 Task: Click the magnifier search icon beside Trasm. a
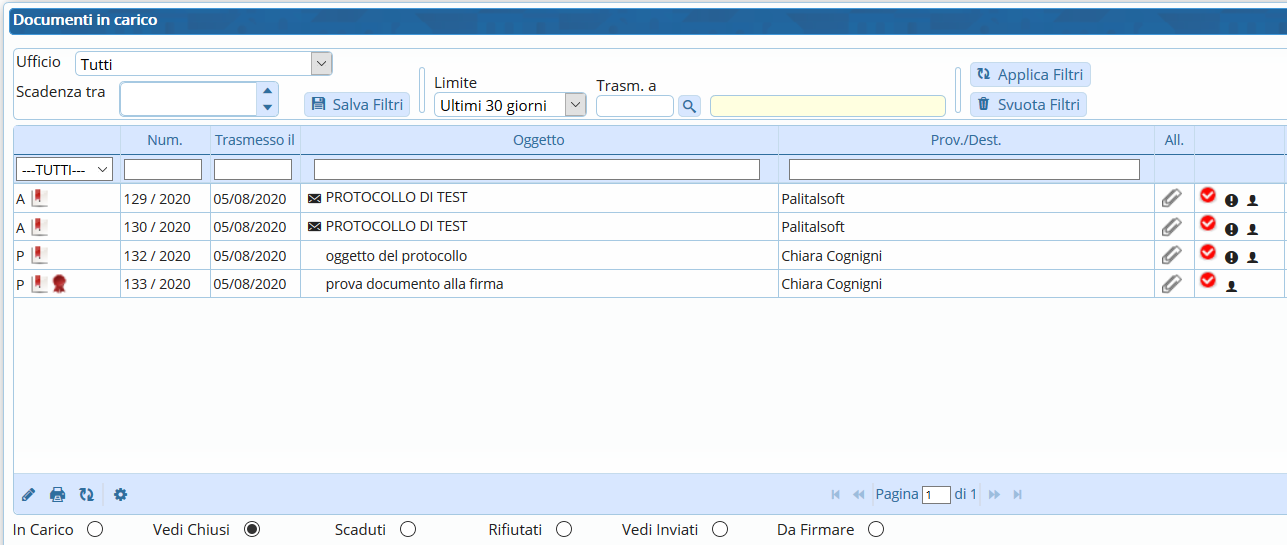(x=689, y=105)
